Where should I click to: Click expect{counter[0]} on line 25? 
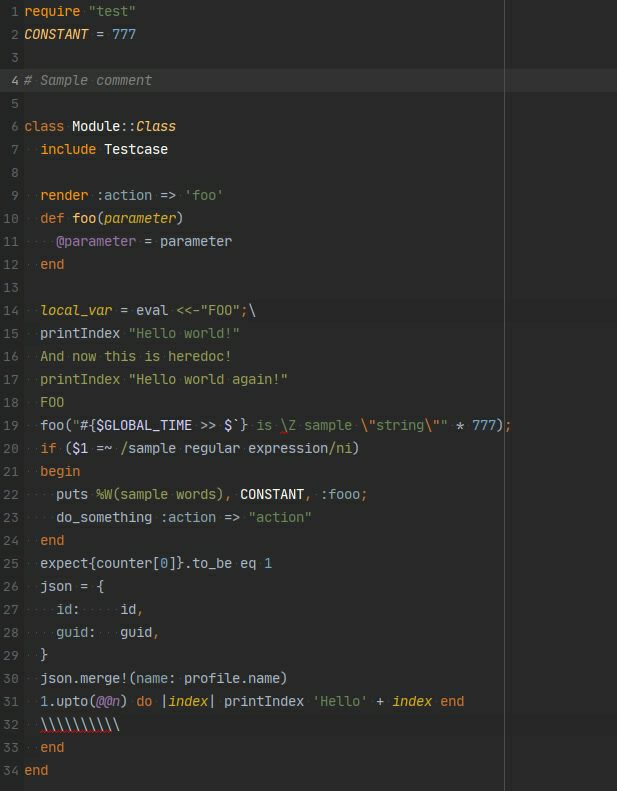[112, 563]
